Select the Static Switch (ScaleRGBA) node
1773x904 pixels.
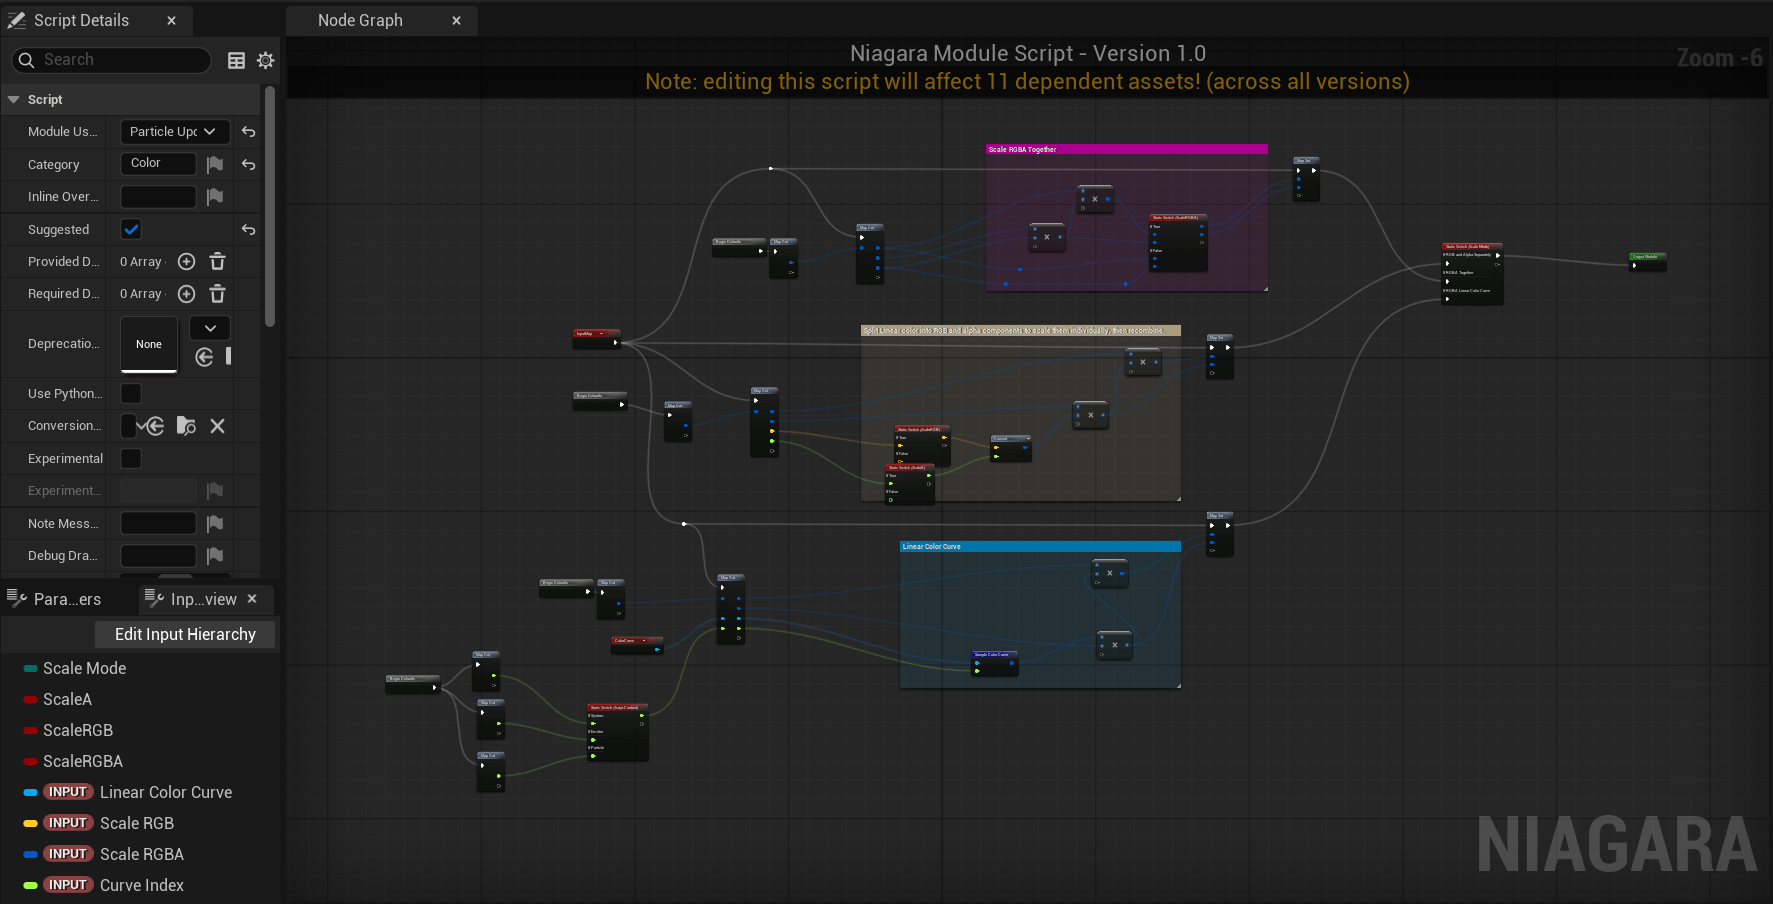pos(1178,242)
